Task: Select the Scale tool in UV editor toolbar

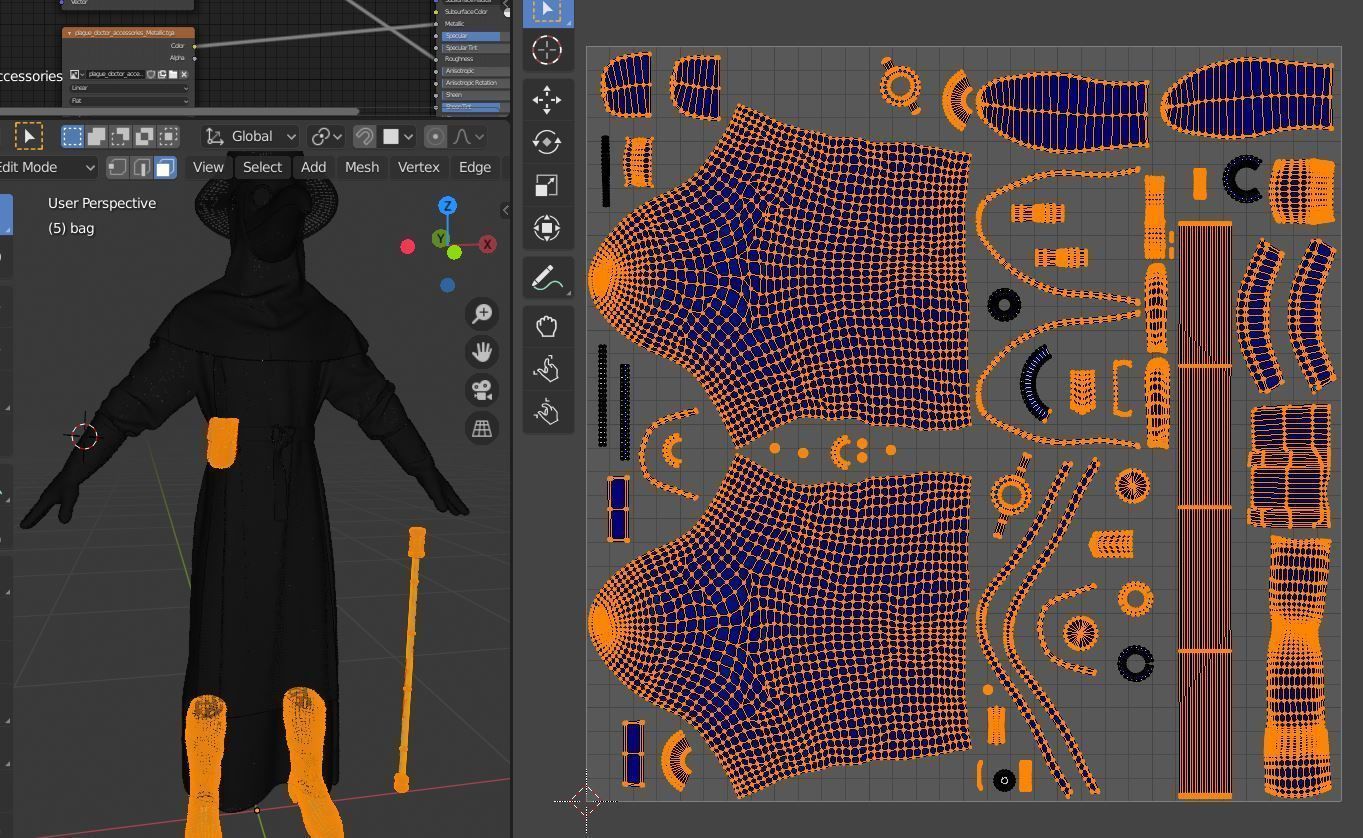Action: pyautogui.click(x=547, y=185)
